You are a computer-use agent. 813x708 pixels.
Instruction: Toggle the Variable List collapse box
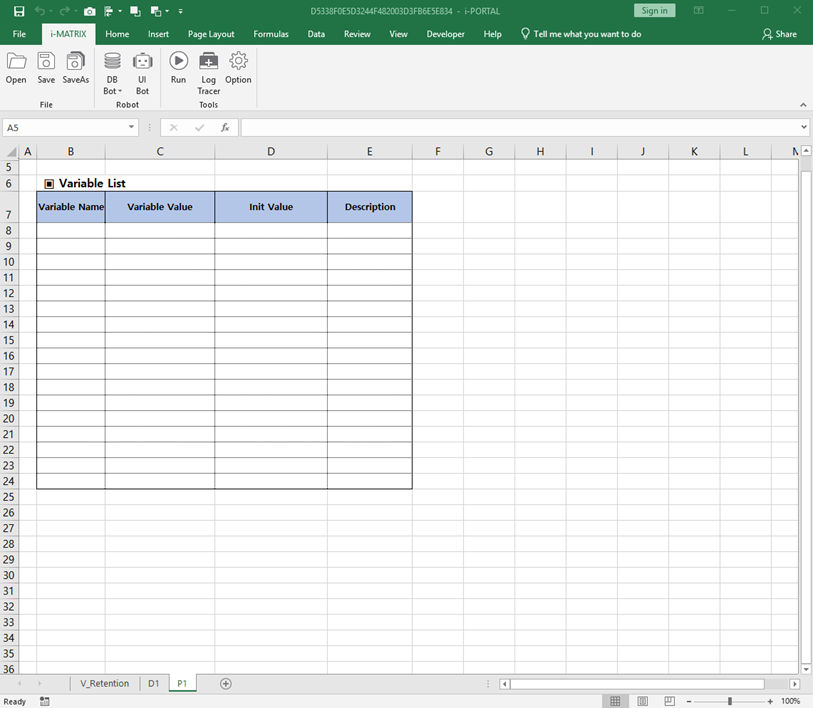coord(48,183)
